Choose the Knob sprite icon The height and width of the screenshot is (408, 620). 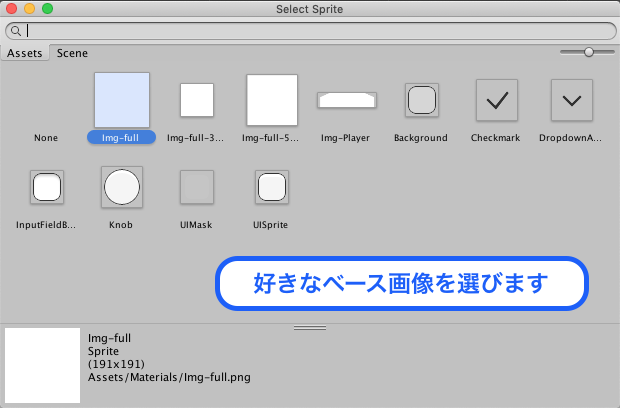pyautogui.click(x=121, y=187)
